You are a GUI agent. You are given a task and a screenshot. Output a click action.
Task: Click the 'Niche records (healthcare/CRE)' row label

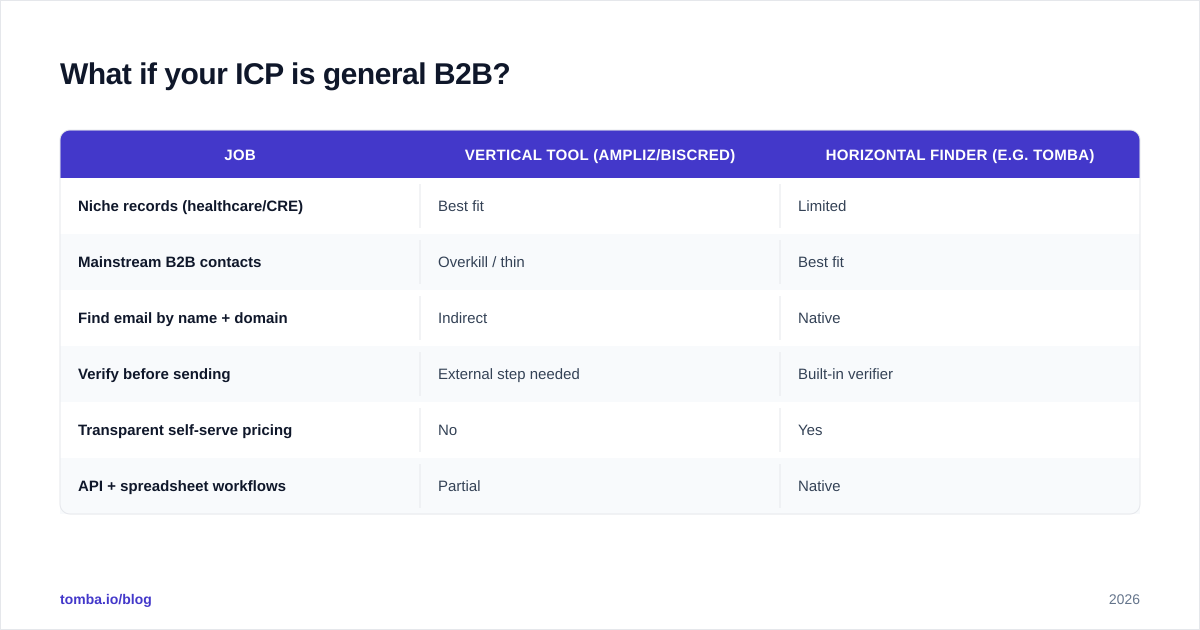click(190, 206)
